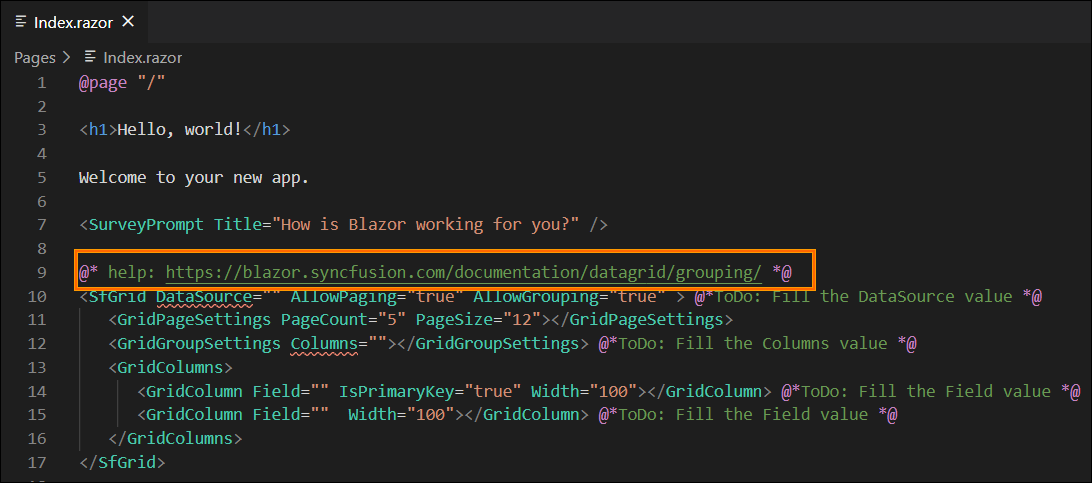Image resolution: width=1092 pixels, height=483 pixels.
Task: Click the underlined Columns attribute in GridGroupSettings
Action: click(x=325, y=344)
